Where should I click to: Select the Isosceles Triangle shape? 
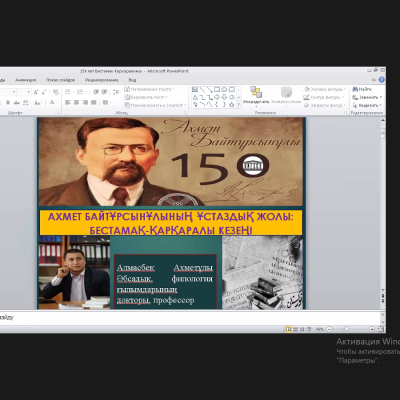[195, 97]
